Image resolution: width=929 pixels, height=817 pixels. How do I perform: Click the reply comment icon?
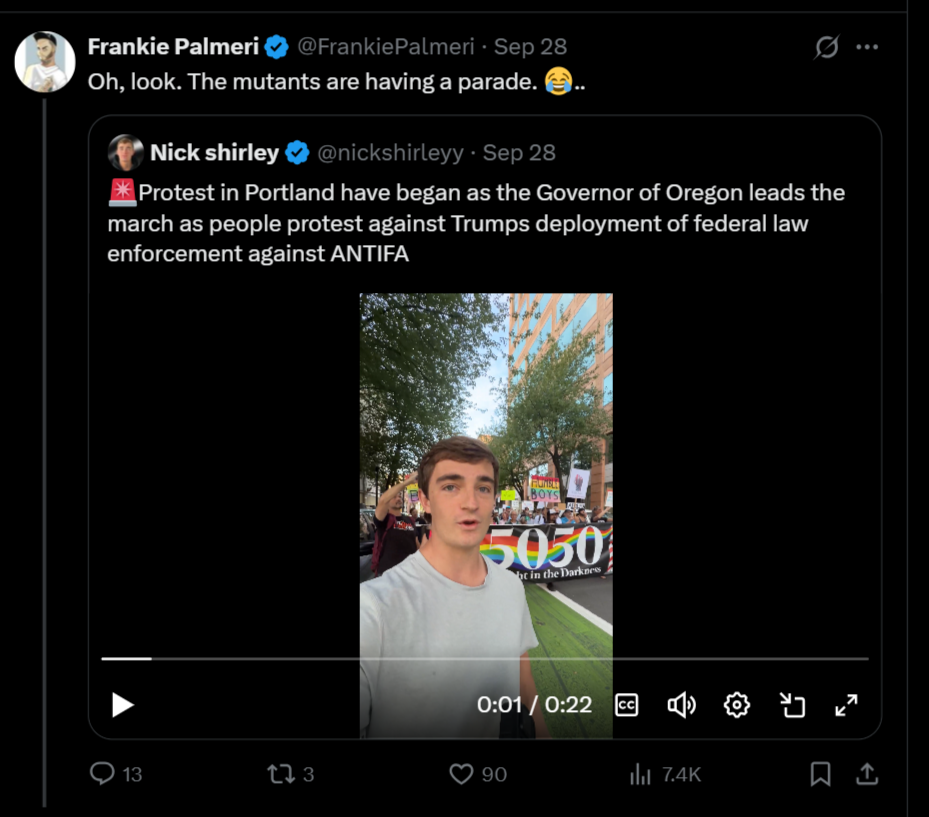coord(103,774)
